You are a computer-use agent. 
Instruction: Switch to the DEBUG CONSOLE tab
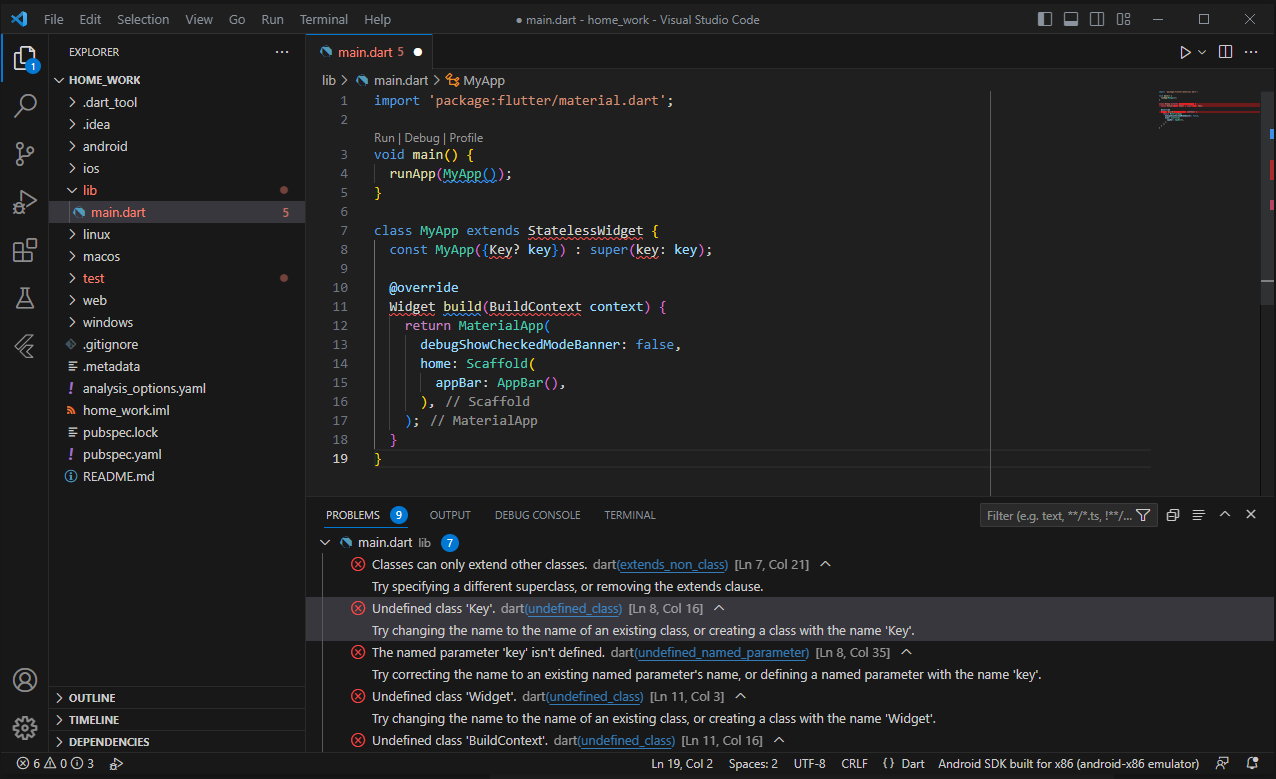pos(537,515)
